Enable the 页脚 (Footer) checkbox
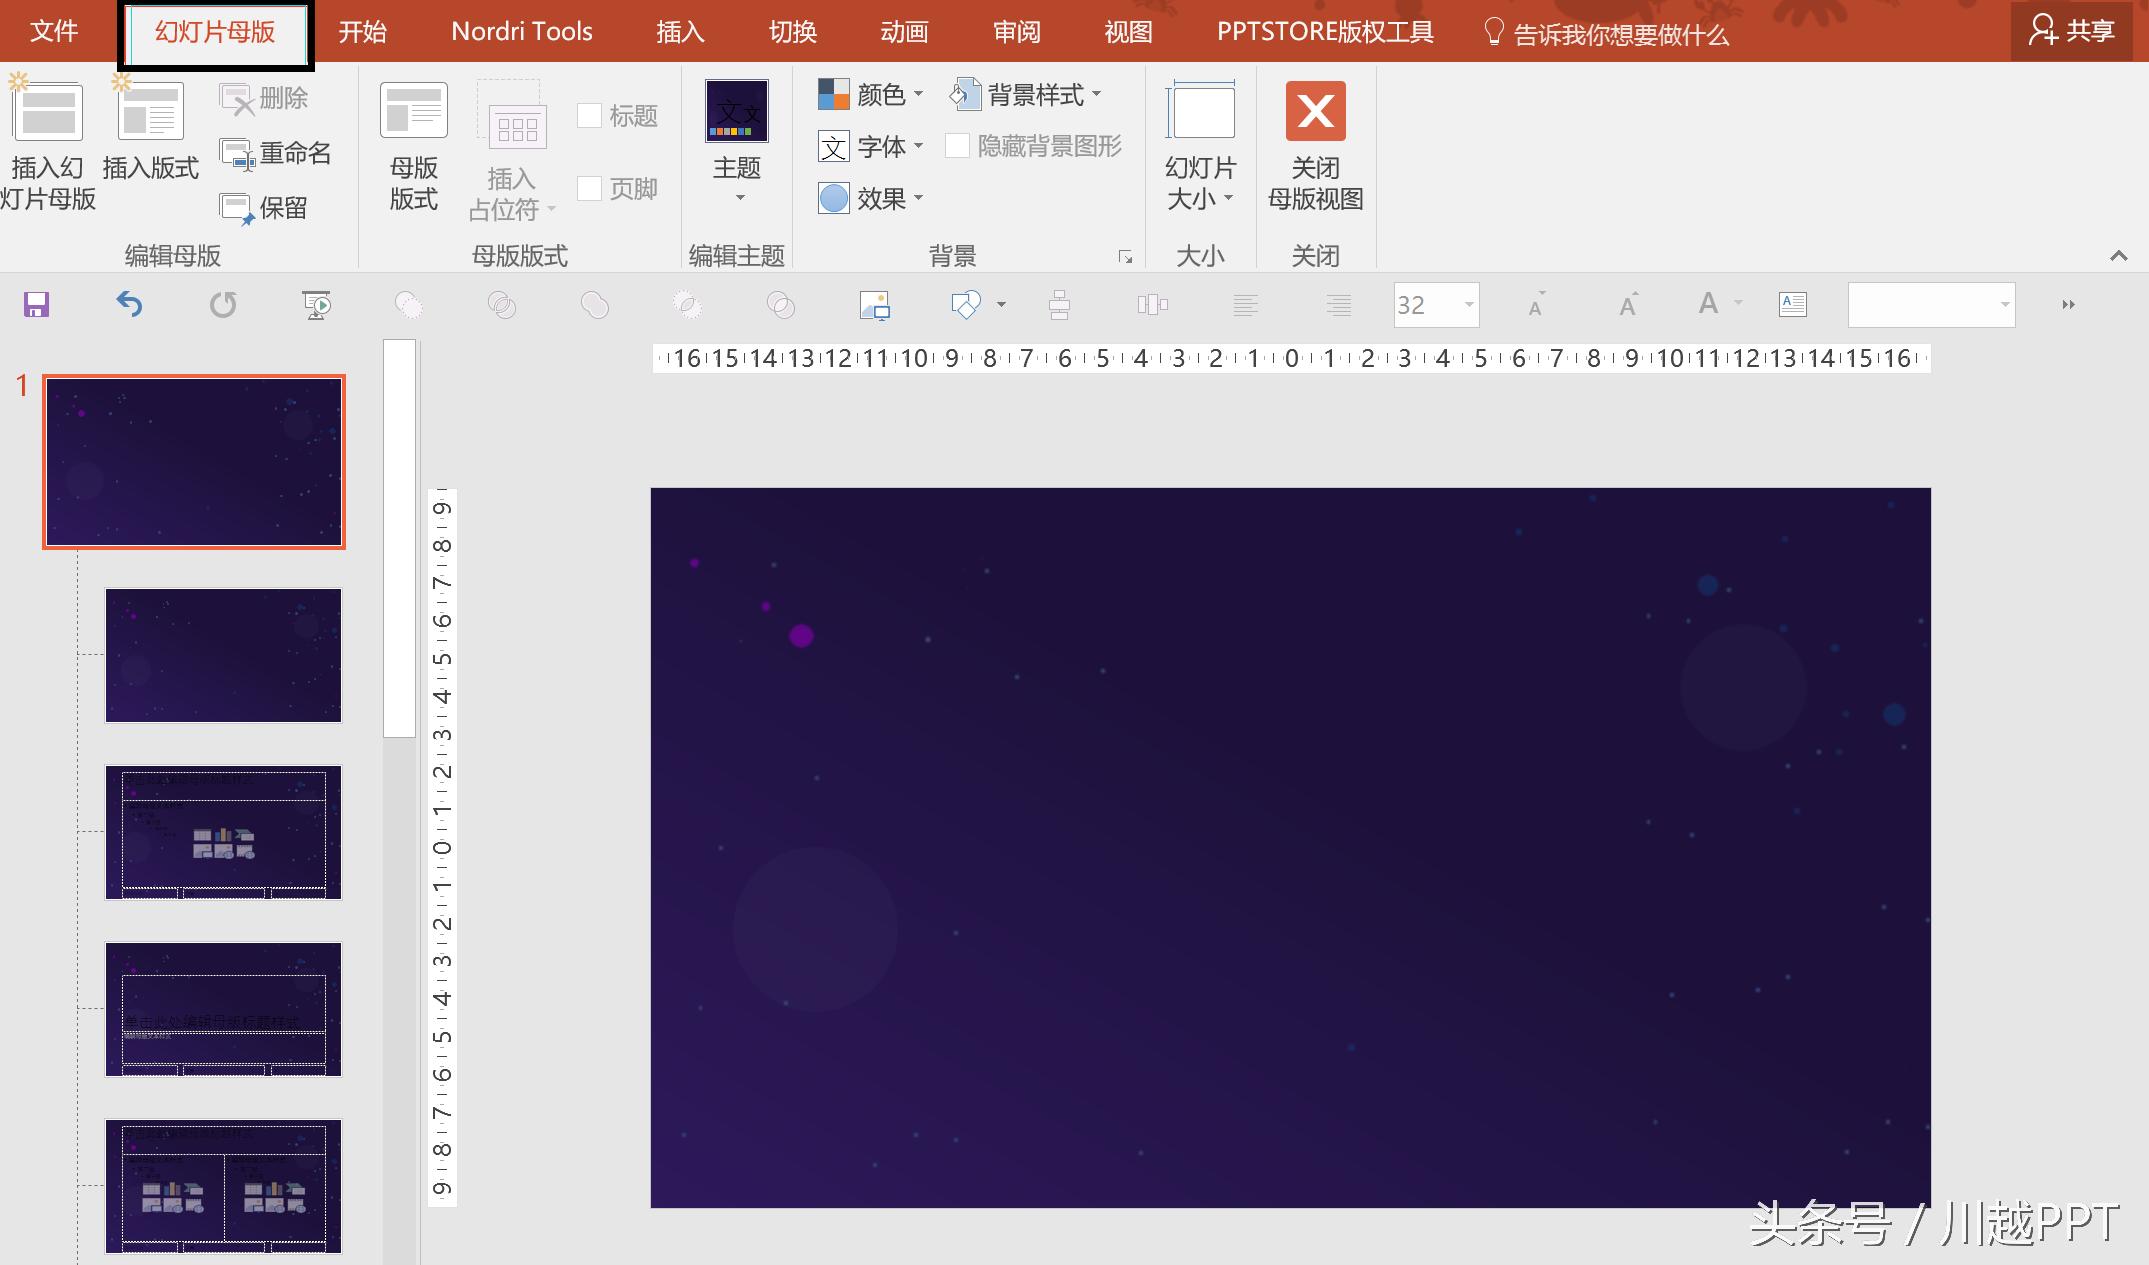Viewport: 2149px width, 1265px height. 590,188
